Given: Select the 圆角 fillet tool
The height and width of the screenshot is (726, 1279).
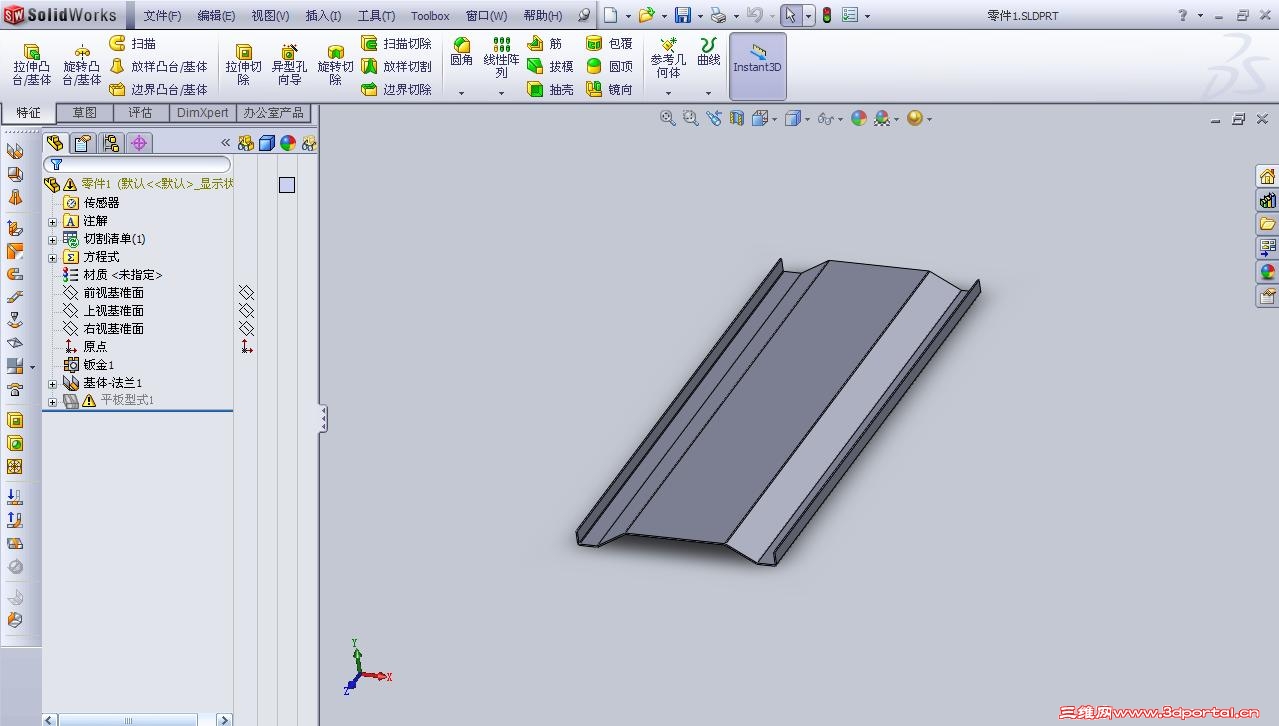Looking at the screenshot, I should click(461, 52).
